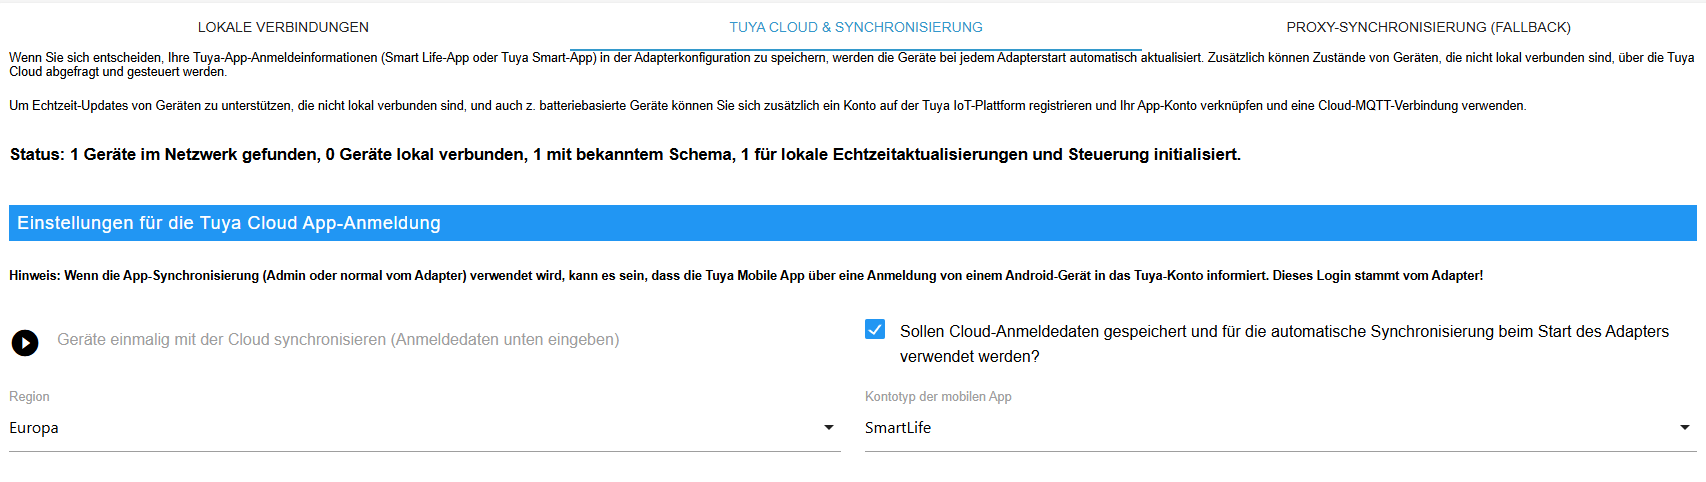Switch to the Lokale Verbindungen tab
This screenshot has height=482, width=1706.
tap(283, 27)
